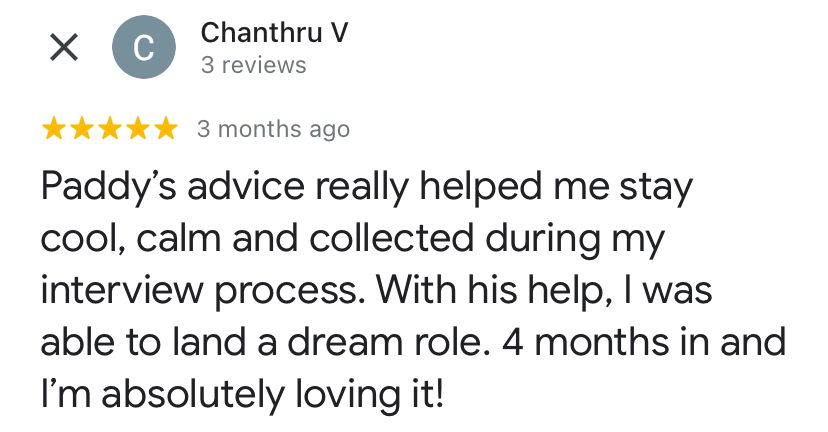Click 'cool, calm and collected' phrase
This screenshot has width=828, height=432.
click(258, 241)
